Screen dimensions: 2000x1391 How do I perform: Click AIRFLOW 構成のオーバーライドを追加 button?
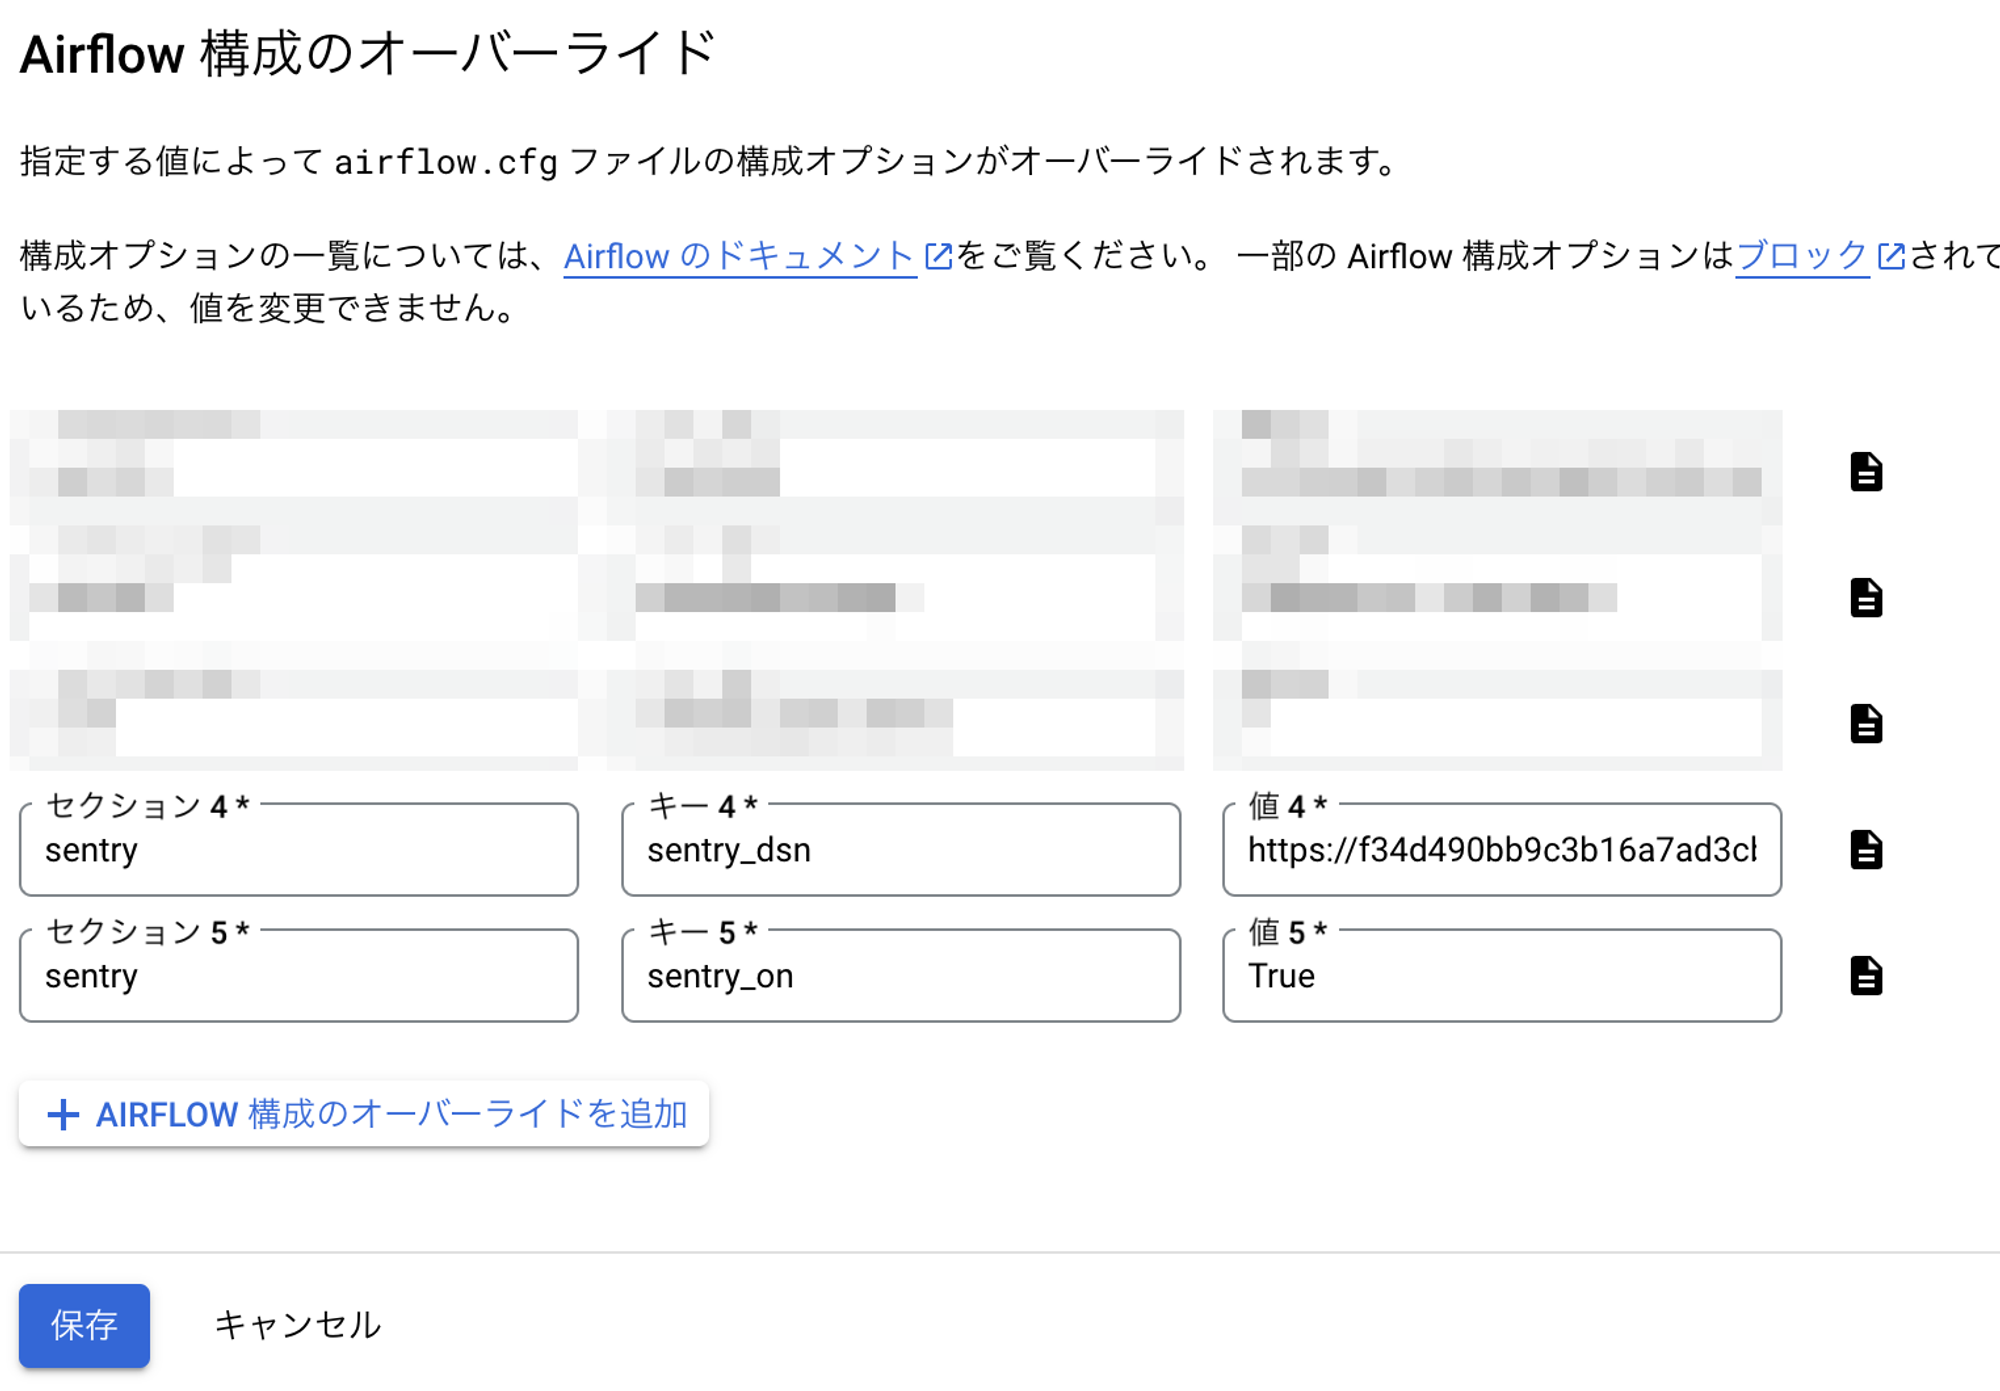tap(390, 1114)
